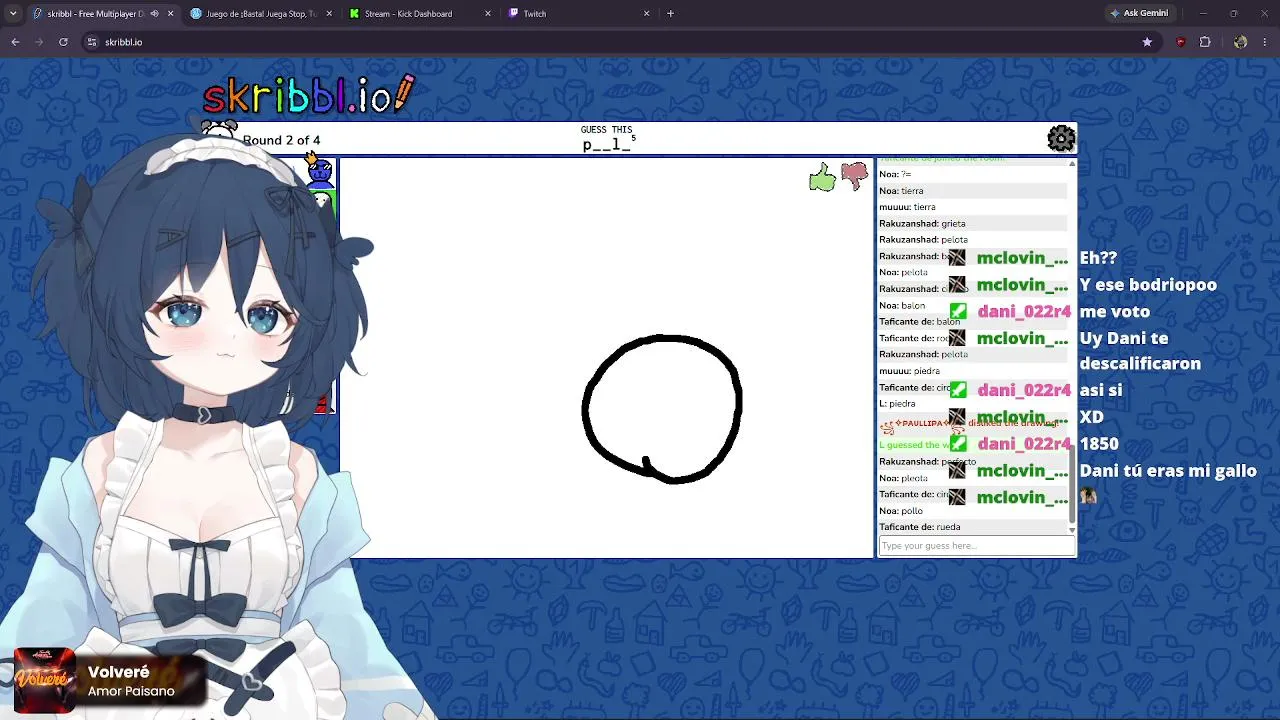Close the Twitch tab

point(646,14)
